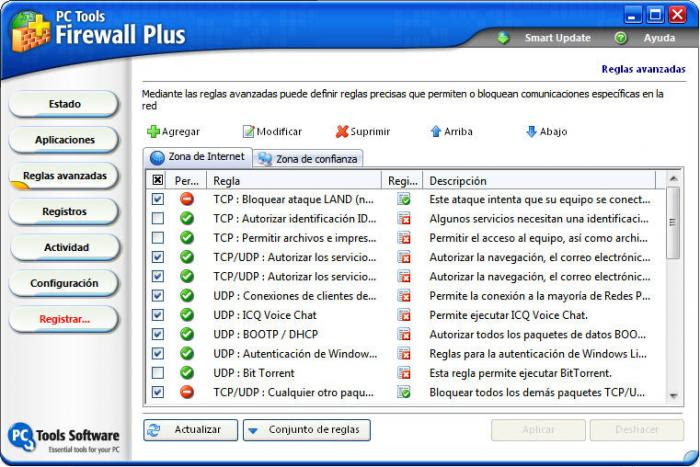
Task: Enable the Autorizar identificación rule checkbox
Action: pyautogui.click(x=158, y=218)
